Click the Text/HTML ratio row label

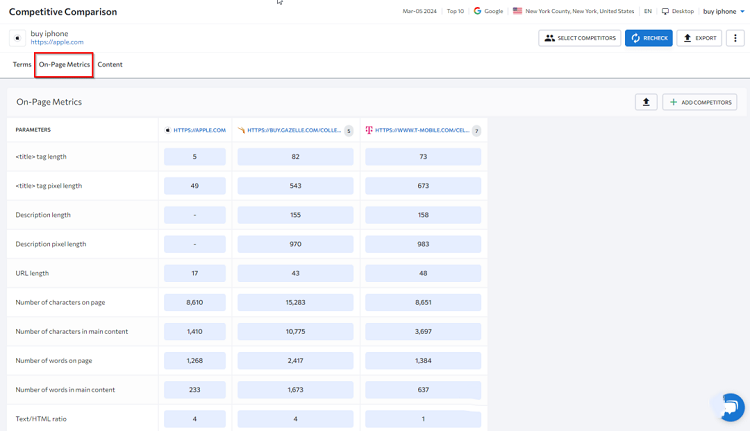pyautogui.click(x=41, y=419)
